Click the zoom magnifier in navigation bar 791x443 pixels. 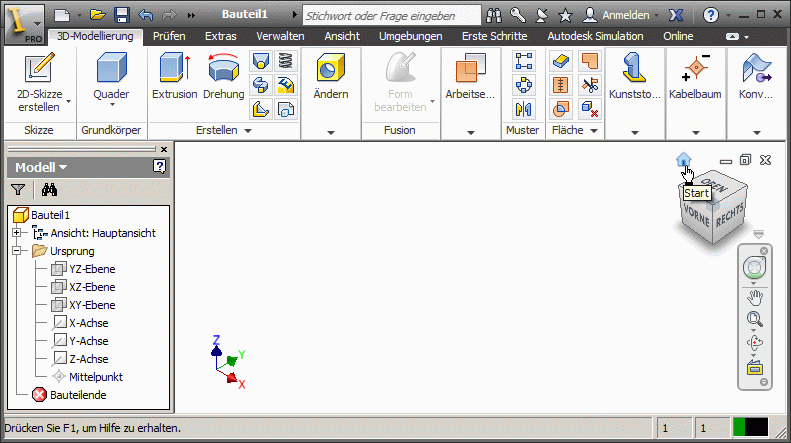point(754,320)
